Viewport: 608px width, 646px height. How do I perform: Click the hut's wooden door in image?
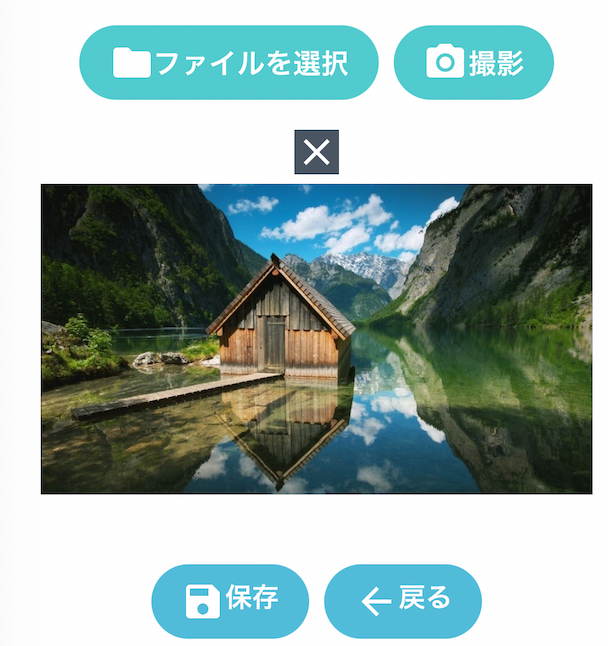pyautogui.click(x=274, y=344)
